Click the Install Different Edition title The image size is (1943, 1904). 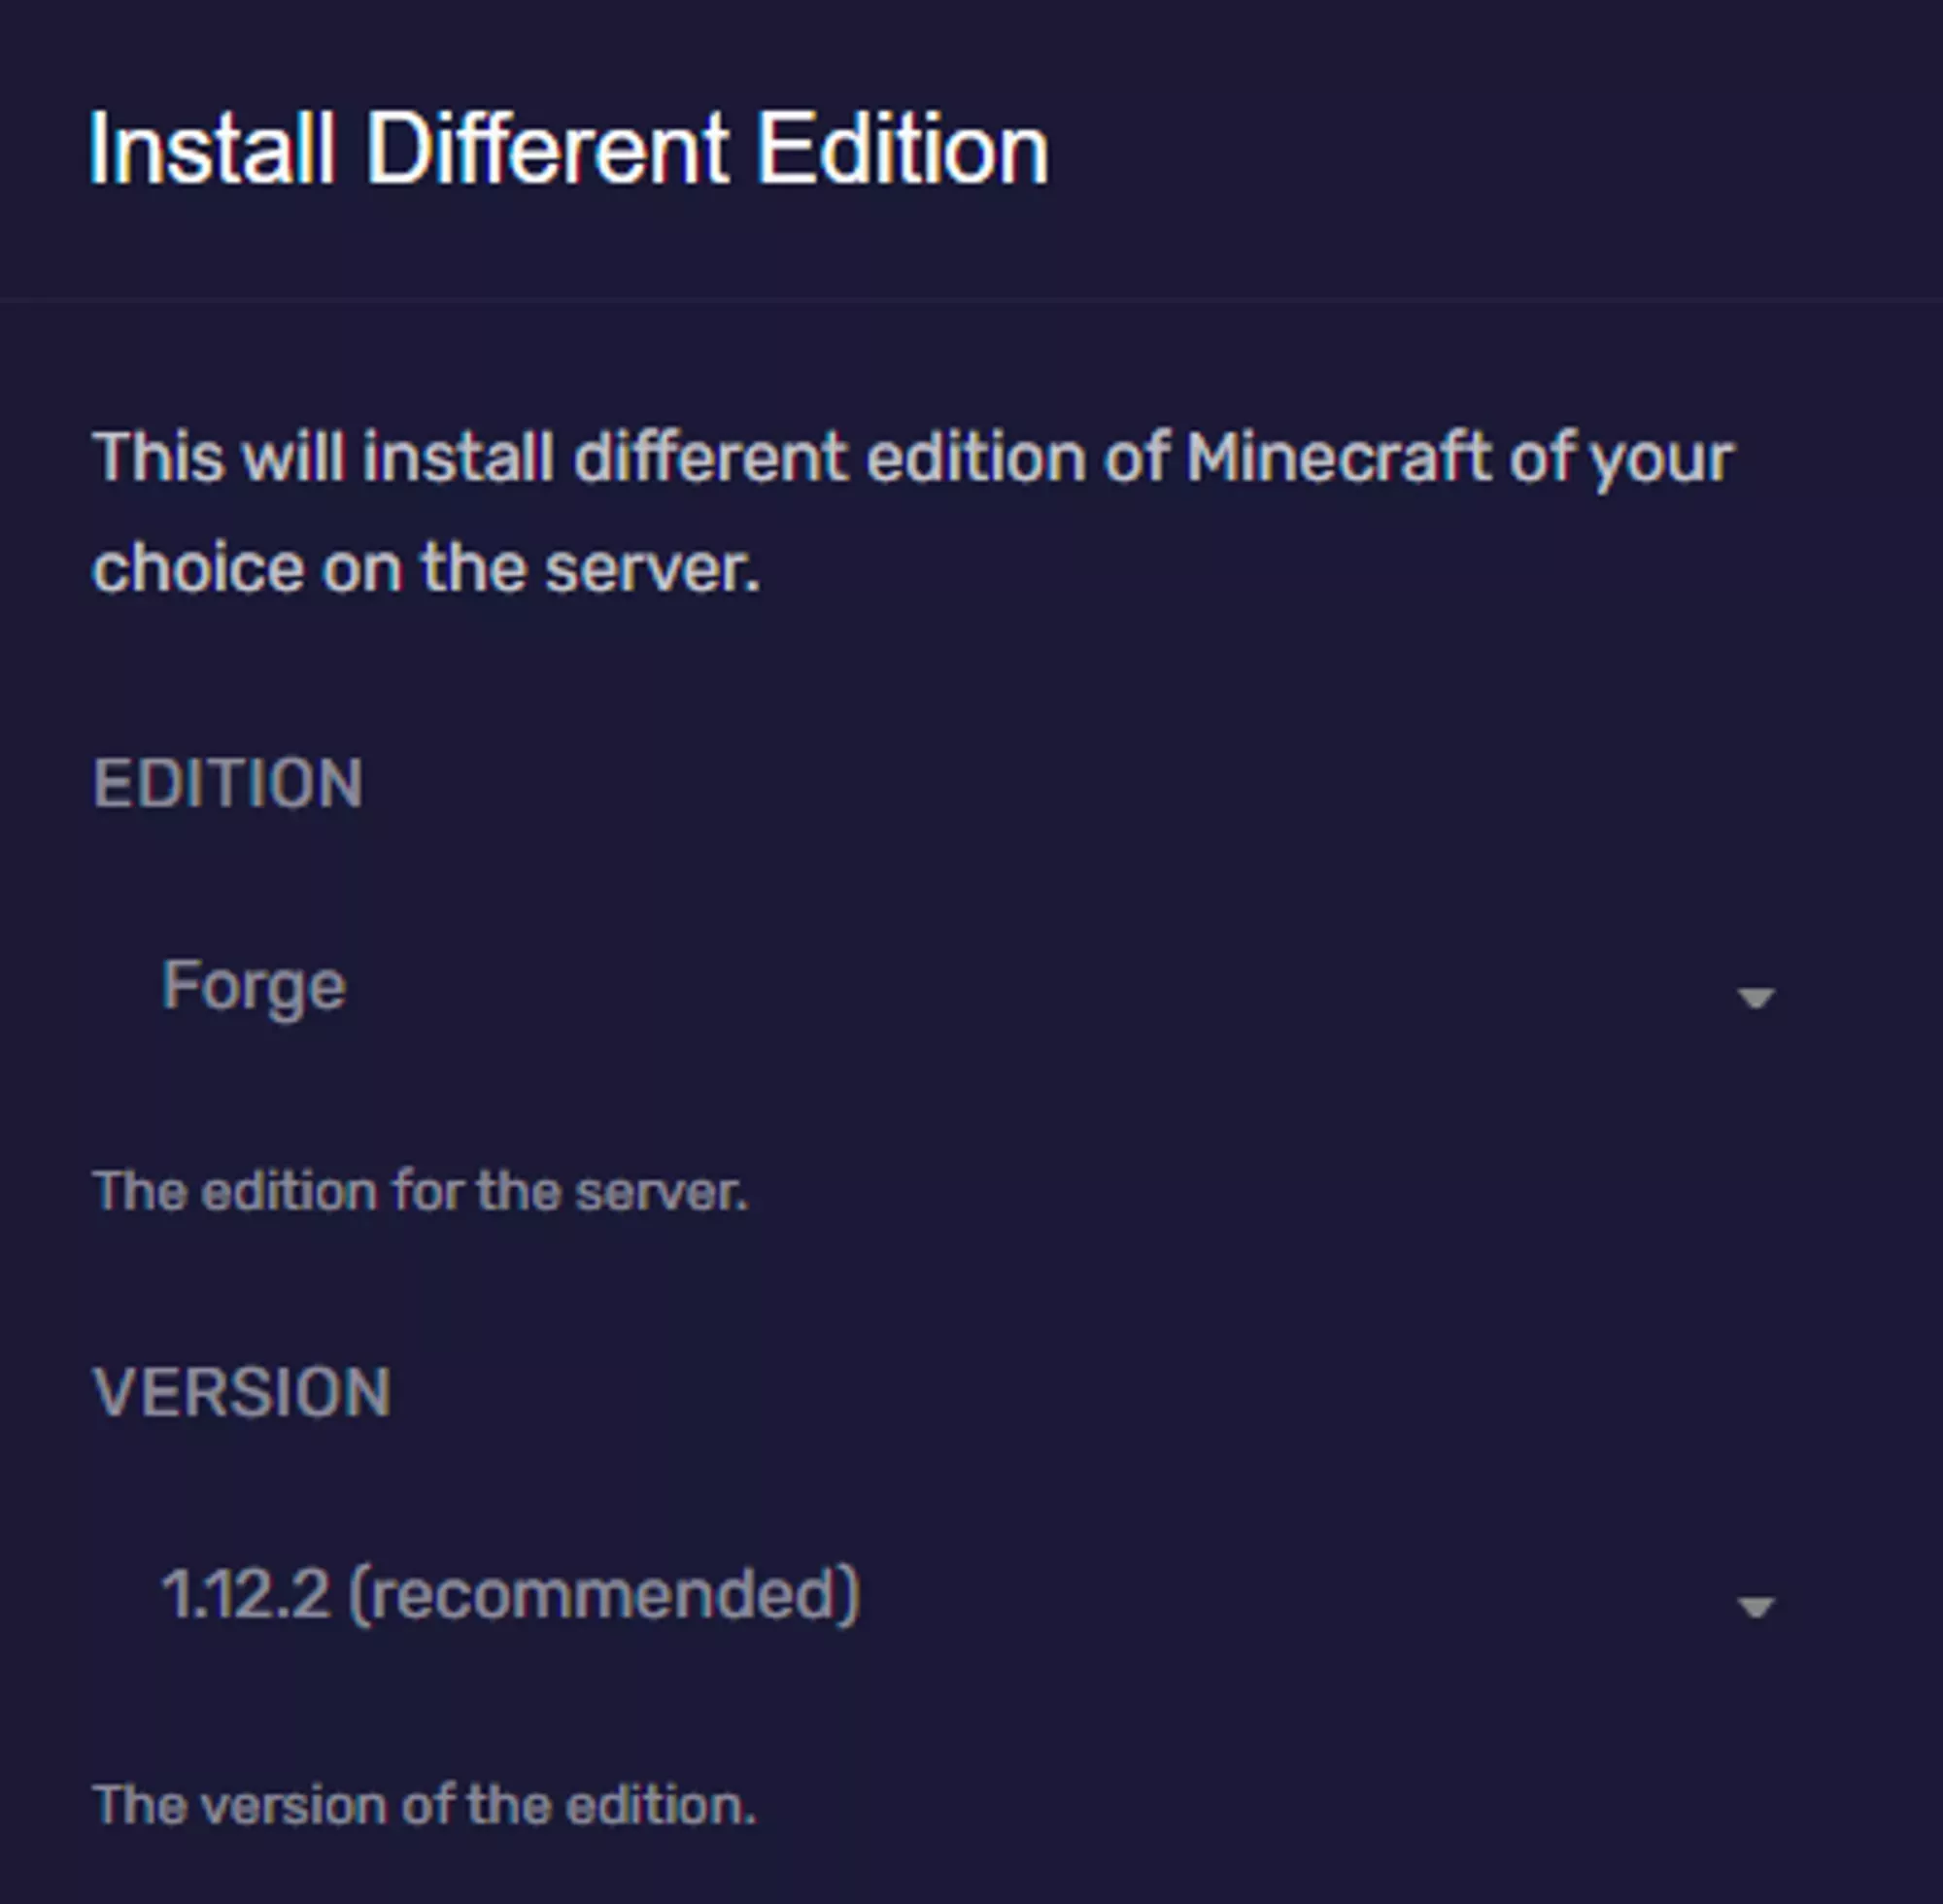point(566,148)
